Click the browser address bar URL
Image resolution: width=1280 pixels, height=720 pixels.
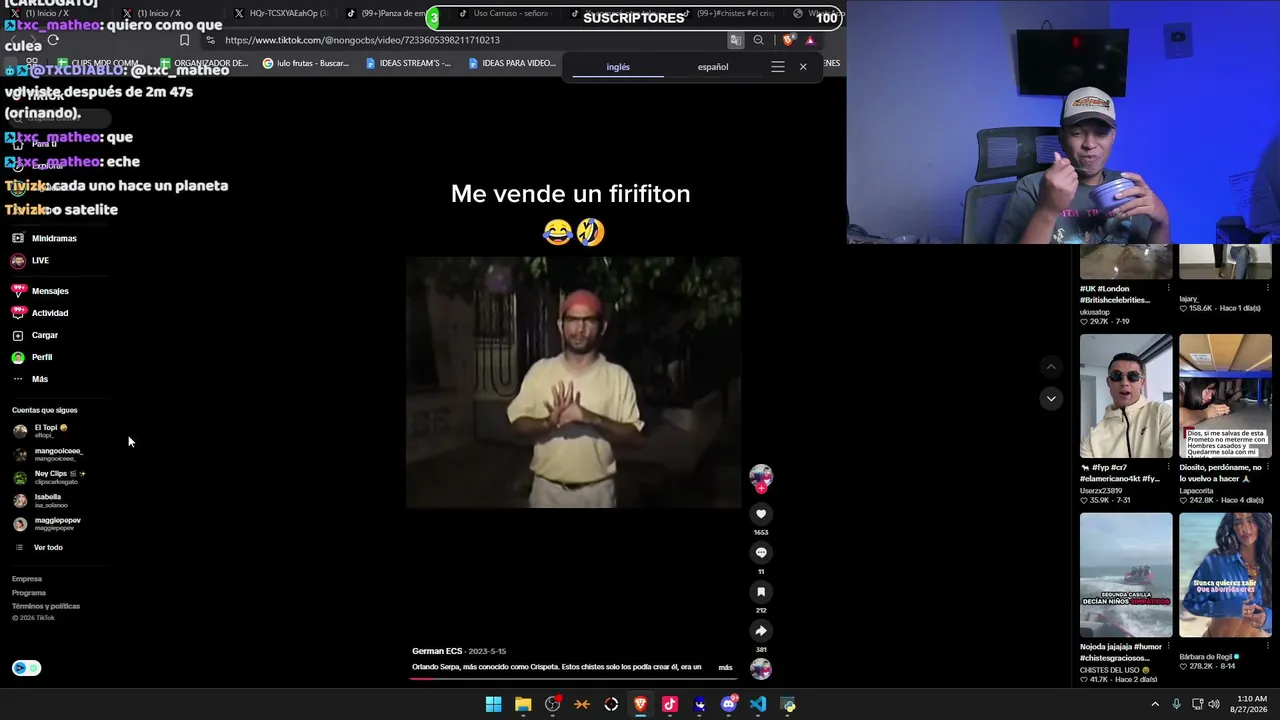click(362, 40)
